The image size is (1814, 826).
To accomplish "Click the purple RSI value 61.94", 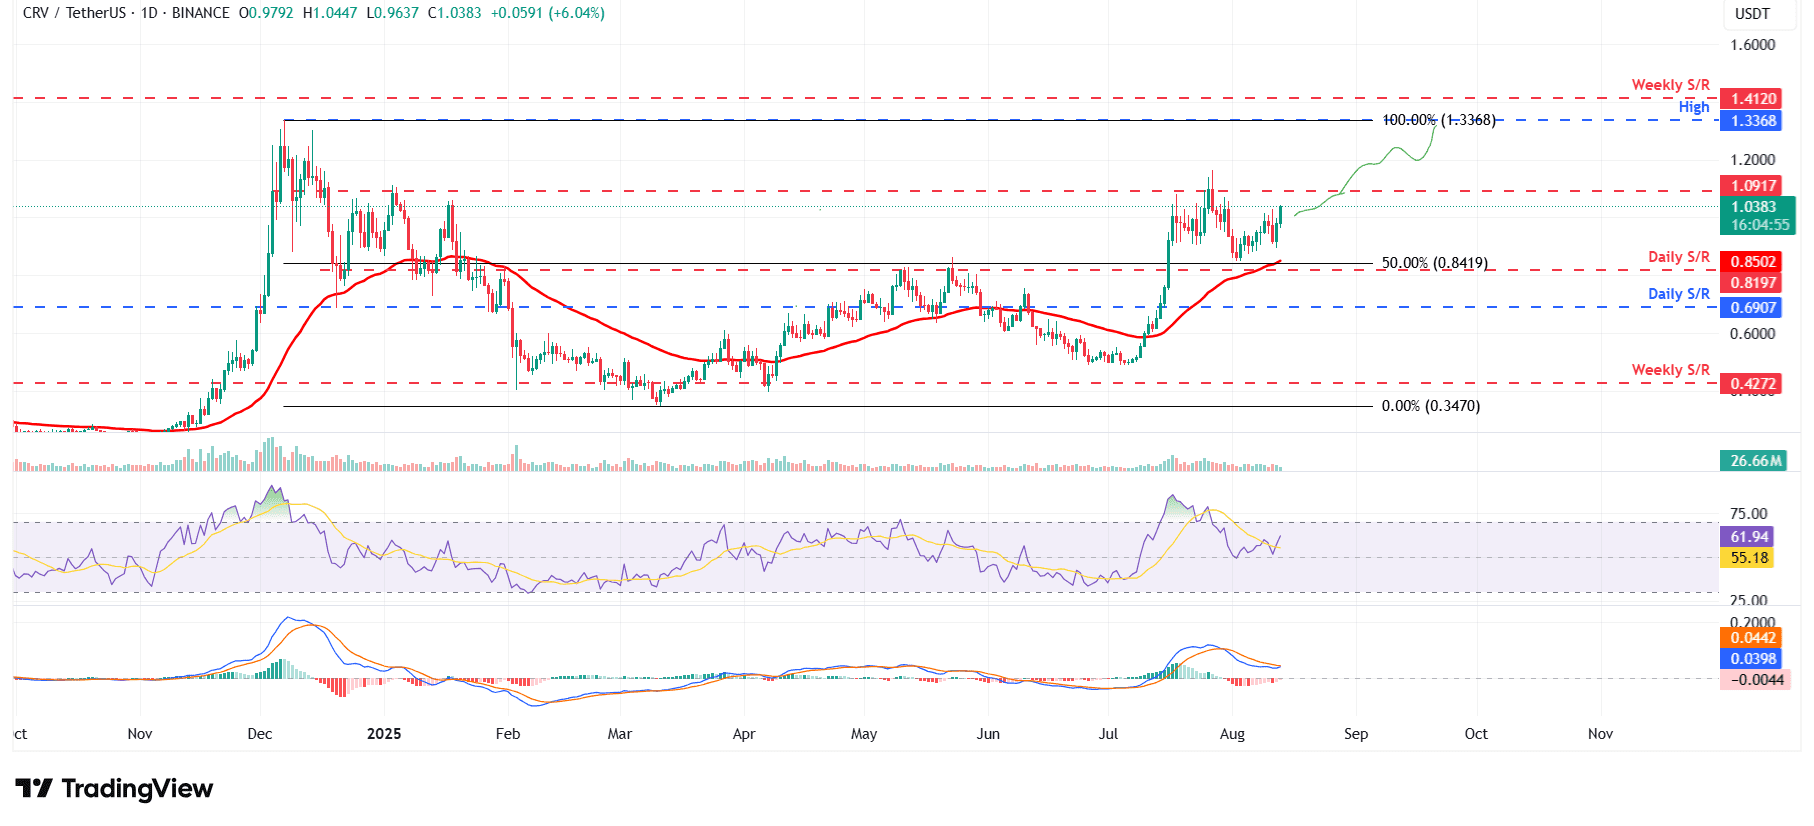I will 1749,537.
